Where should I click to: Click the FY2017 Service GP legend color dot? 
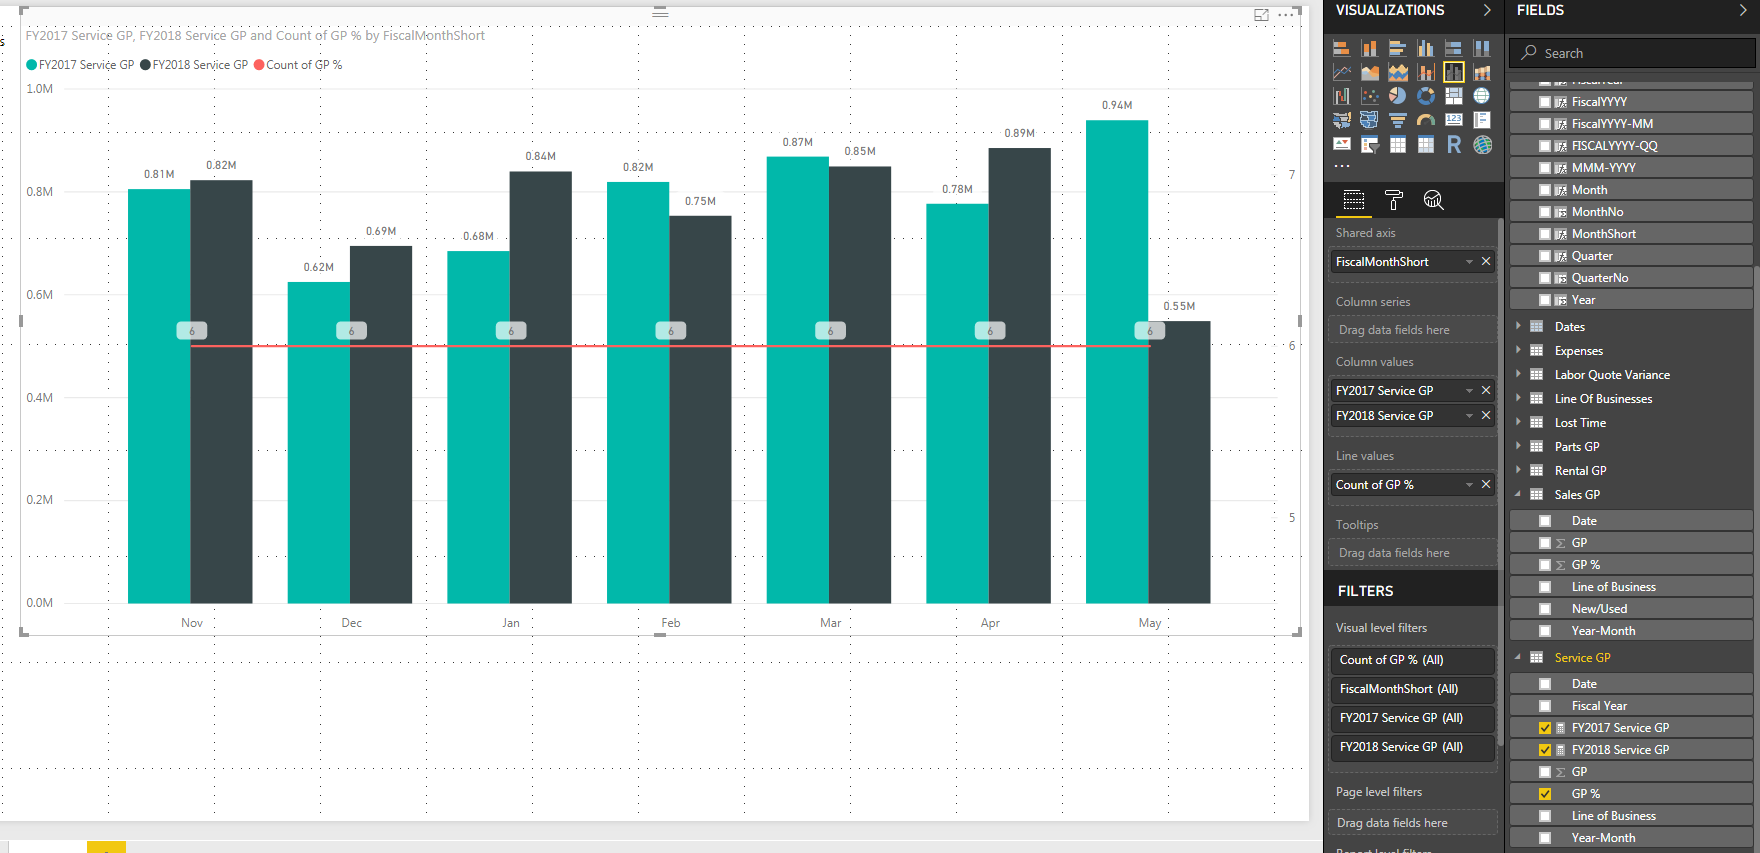pos(31,65)
